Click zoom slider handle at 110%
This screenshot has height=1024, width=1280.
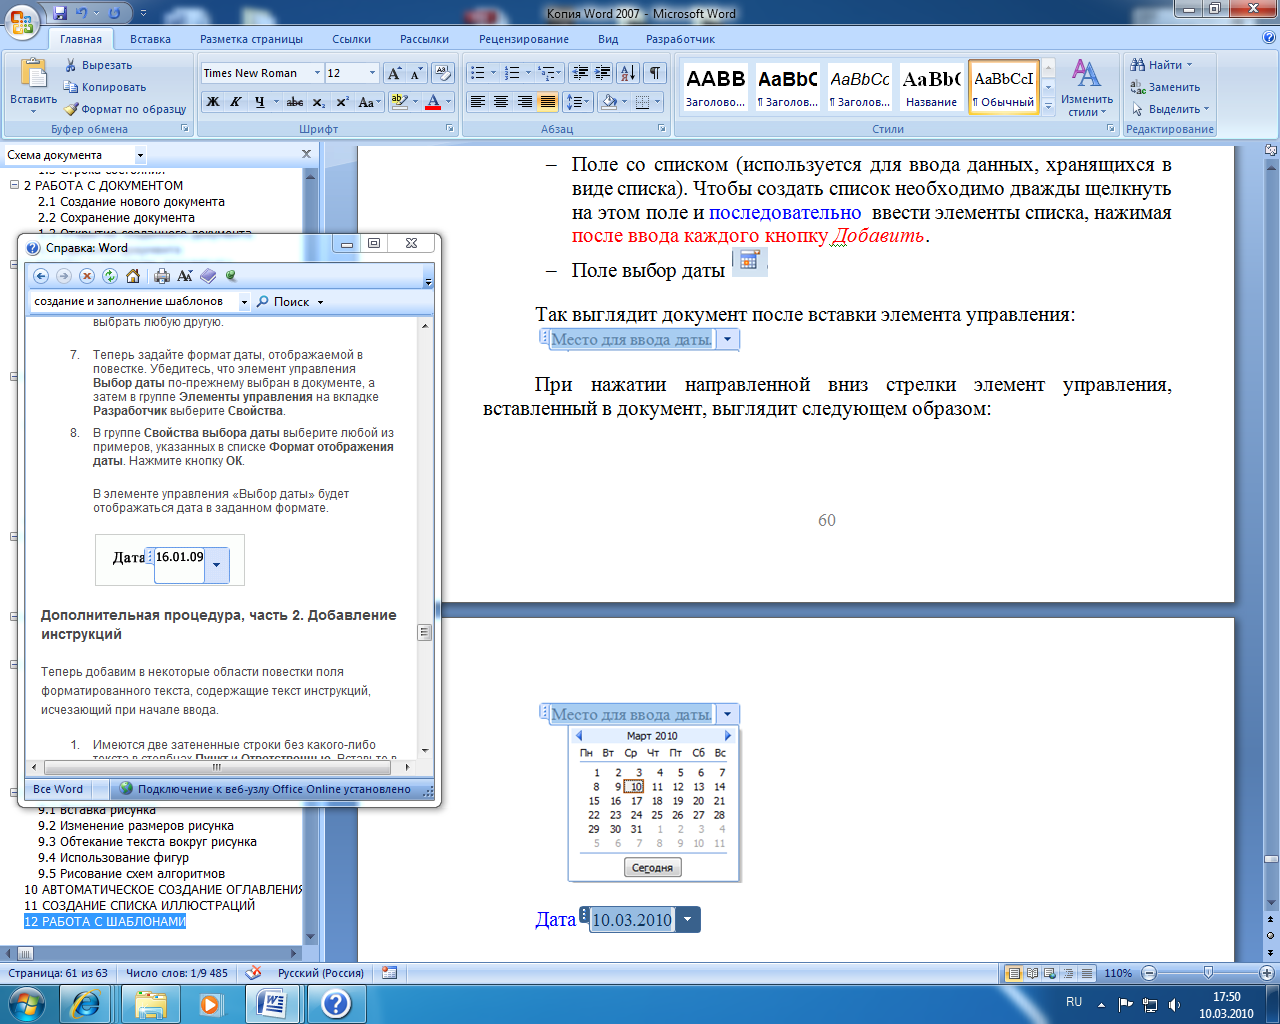point(1209,973)
